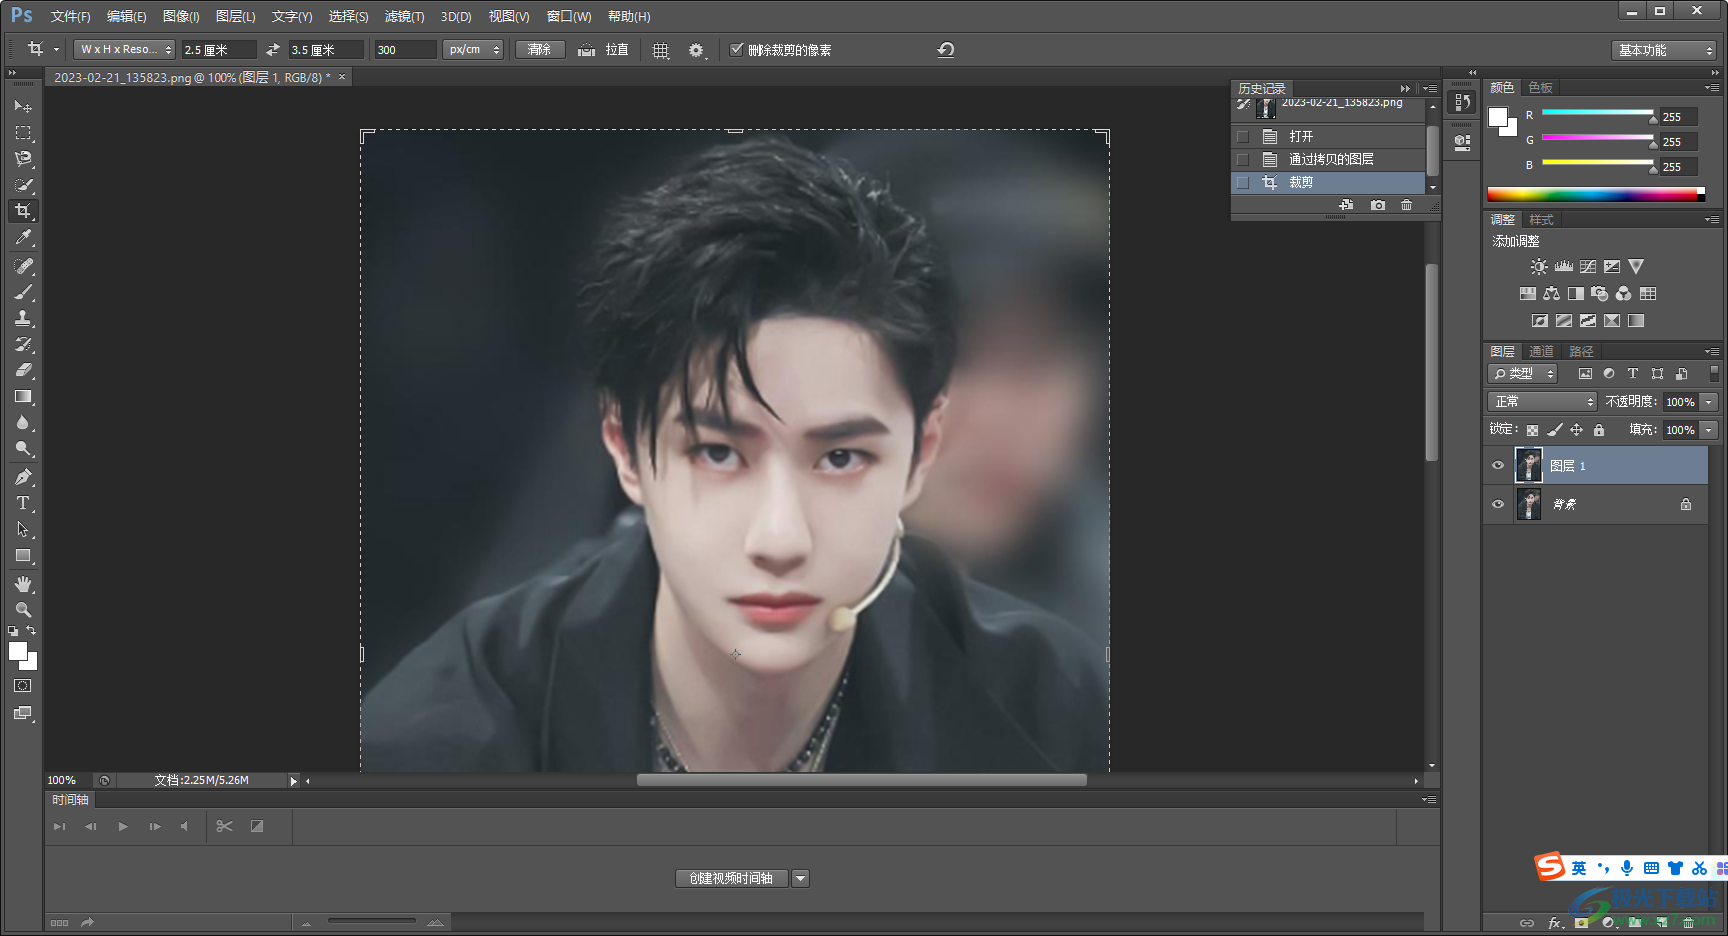Image resolution: width=1728 pixels, height=936 pixels.
Task: Open the 类型 layer filter dropdown
Action: click(x=1523, y=373)
